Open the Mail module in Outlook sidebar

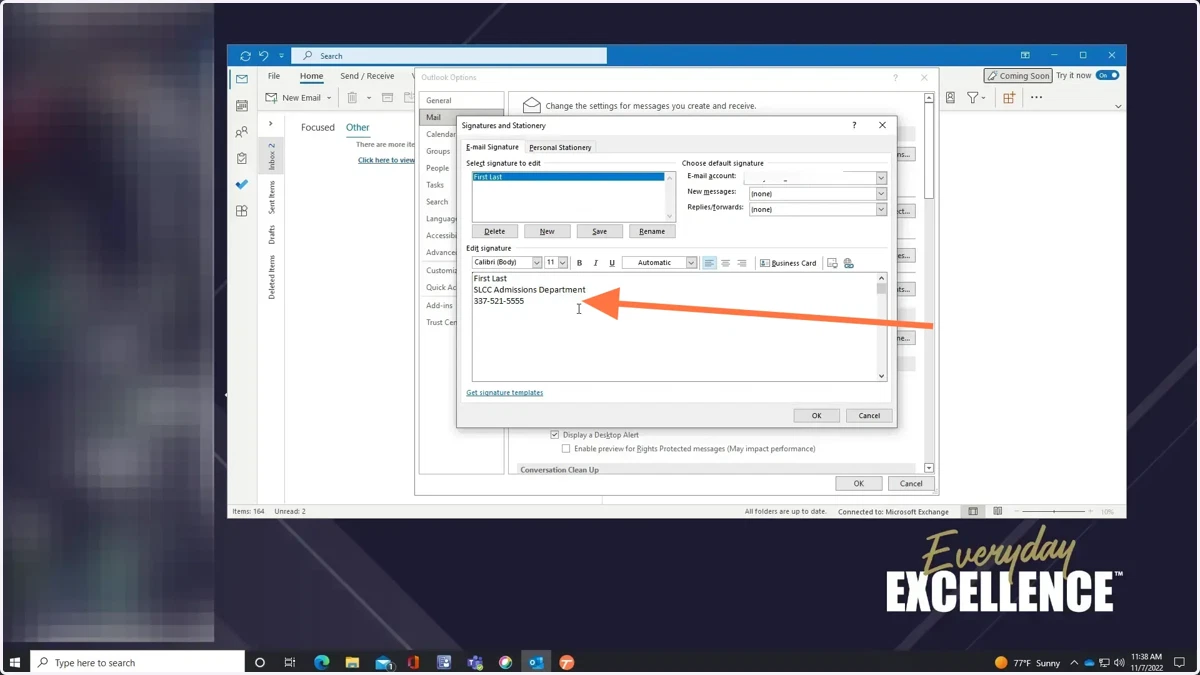241,79
